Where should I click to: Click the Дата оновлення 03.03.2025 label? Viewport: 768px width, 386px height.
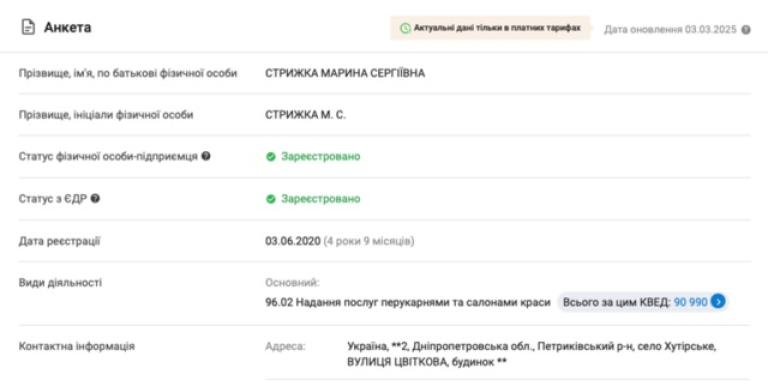[x=670, y=30]
